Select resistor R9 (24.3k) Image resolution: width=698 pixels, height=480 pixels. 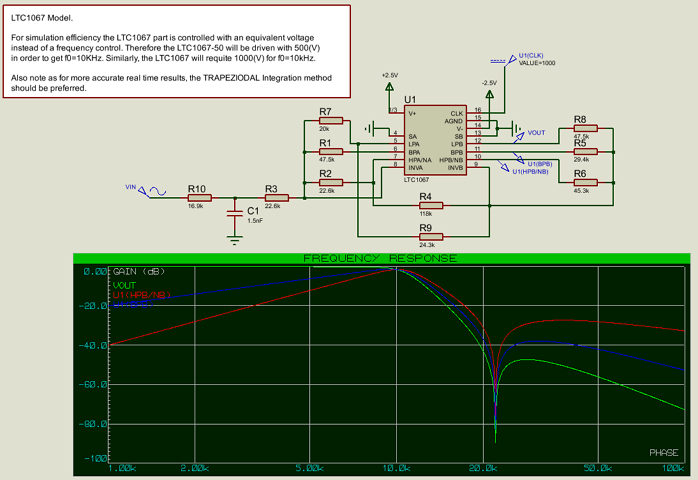[425, 236]
